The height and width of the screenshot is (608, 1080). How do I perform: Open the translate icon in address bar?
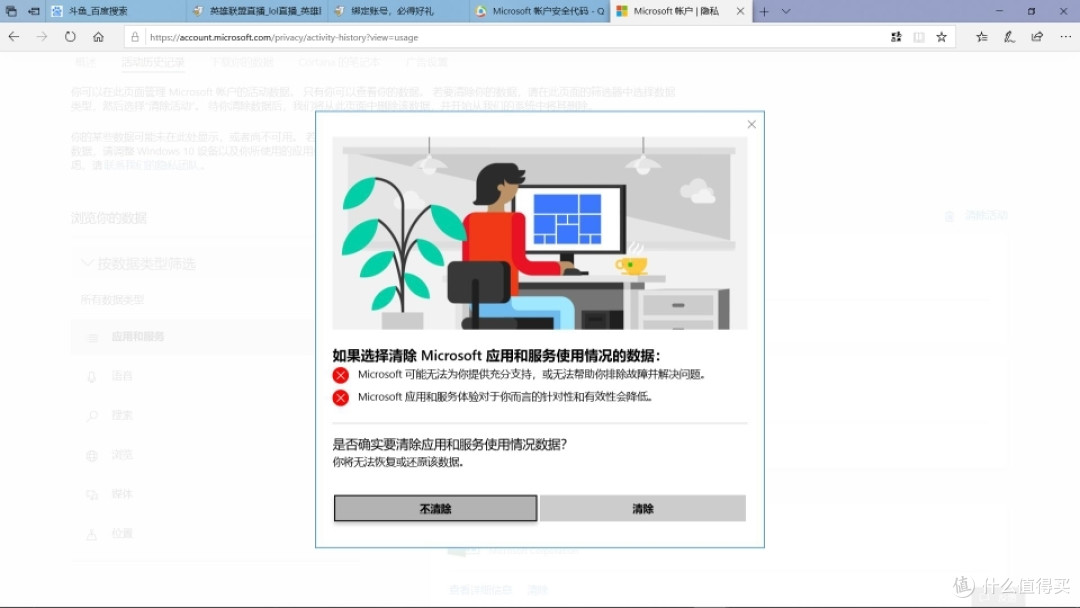(x=896, y=37)
